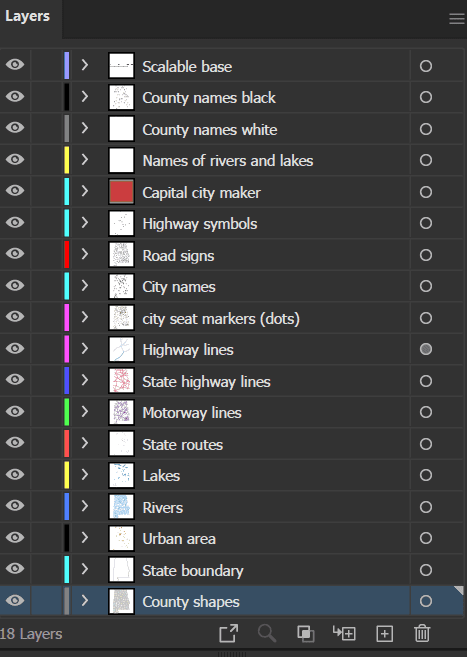Click the Create New Sublayer icon
Screen dimensions: 467x657
(x=344, y=633)
